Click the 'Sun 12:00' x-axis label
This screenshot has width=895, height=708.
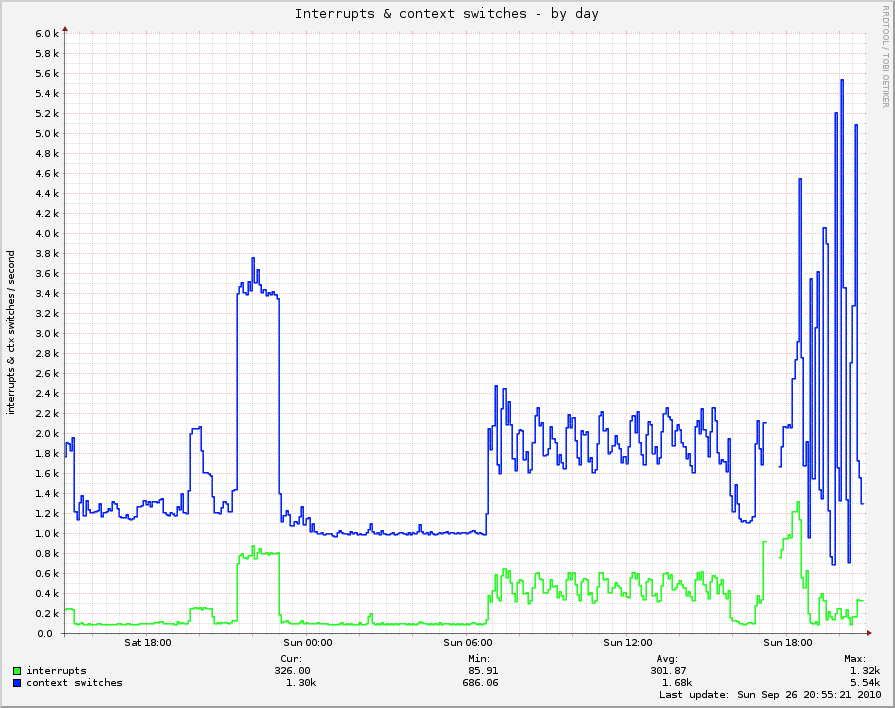click(627, 643)
